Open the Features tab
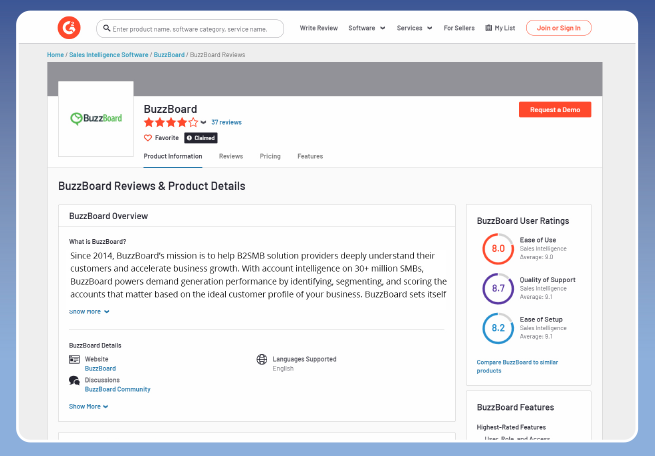The height and width of the screenshot is (456, 655). pos(310,156)
